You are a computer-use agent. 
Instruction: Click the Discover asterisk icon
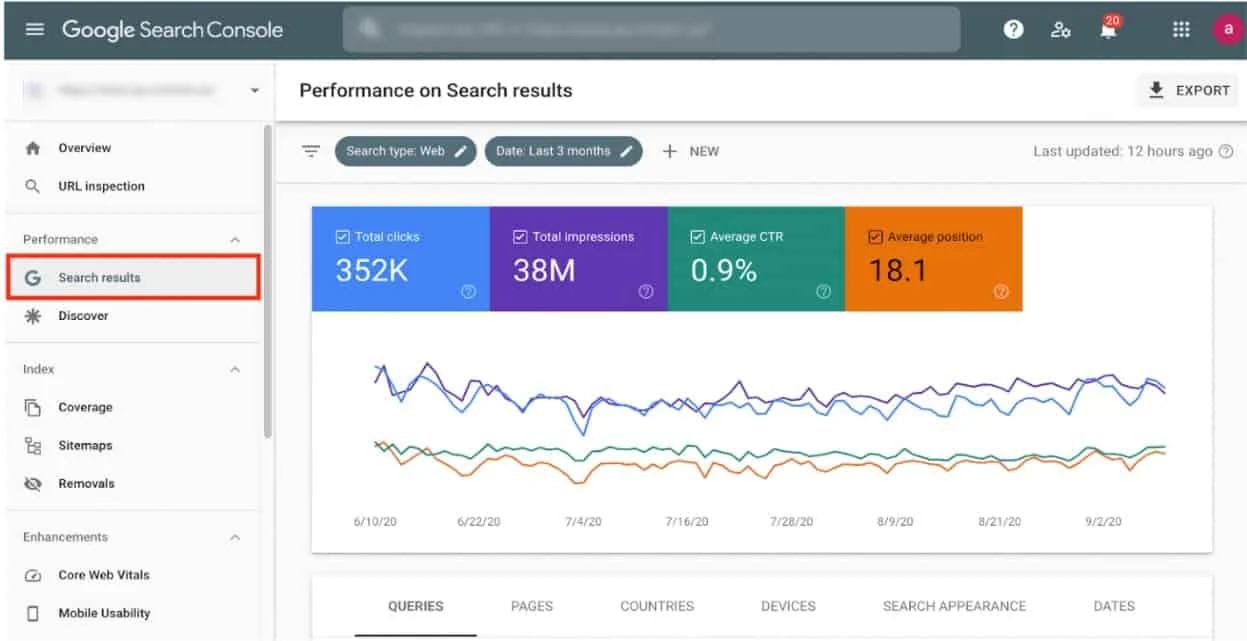pyautogui.click(x=33, y=316)
